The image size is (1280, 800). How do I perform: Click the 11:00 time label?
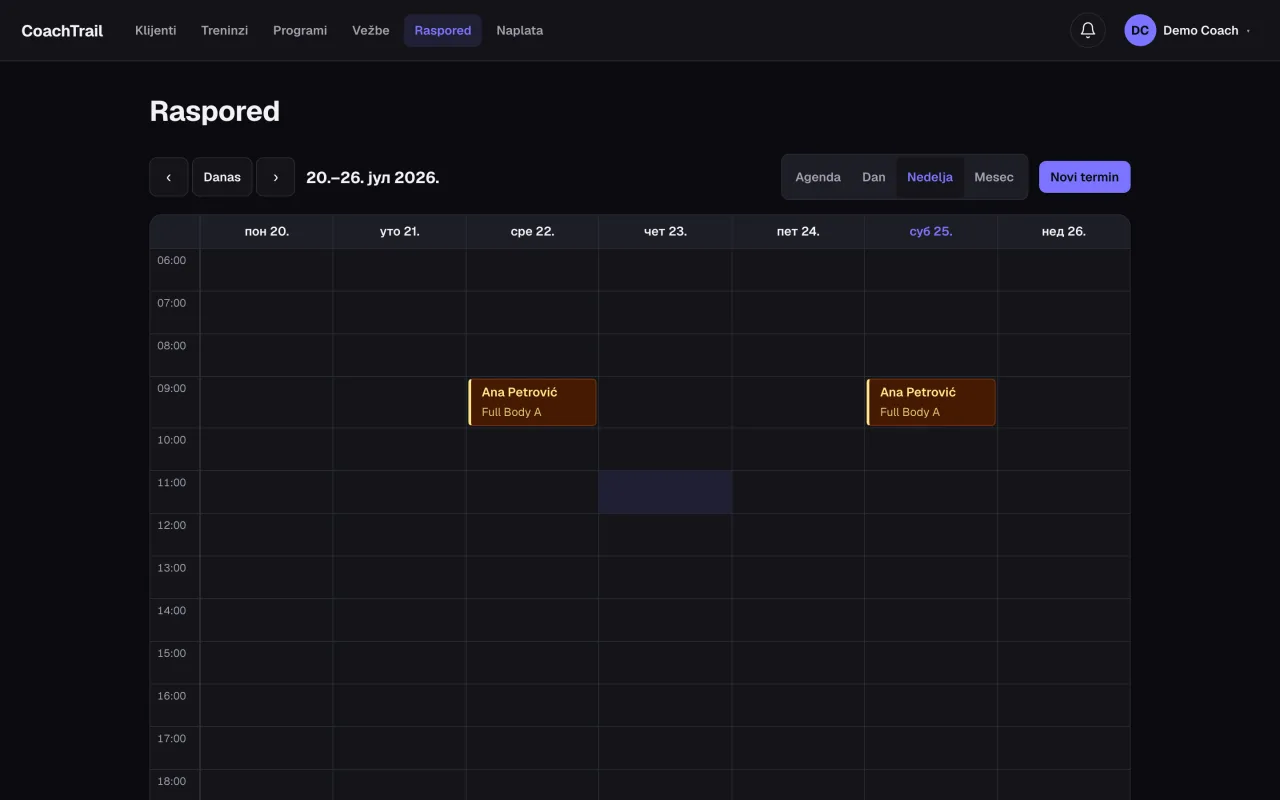coord(172,482)
